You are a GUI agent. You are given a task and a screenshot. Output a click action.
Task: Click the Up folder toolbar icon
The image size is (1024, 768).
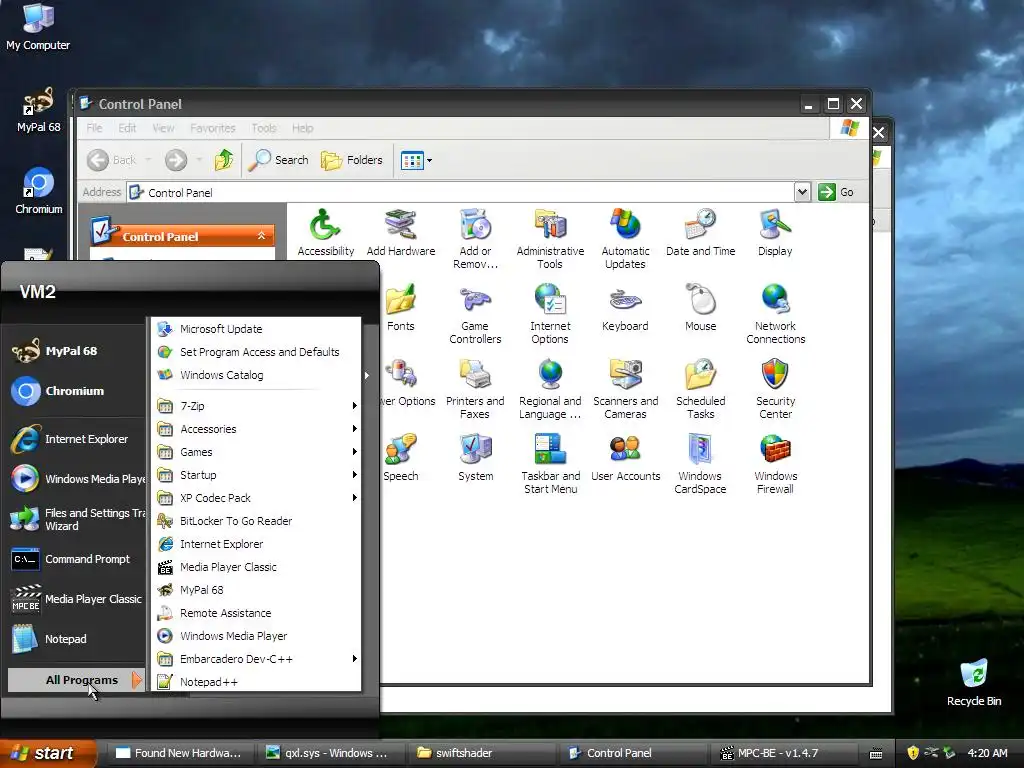(x=224, y=160)
